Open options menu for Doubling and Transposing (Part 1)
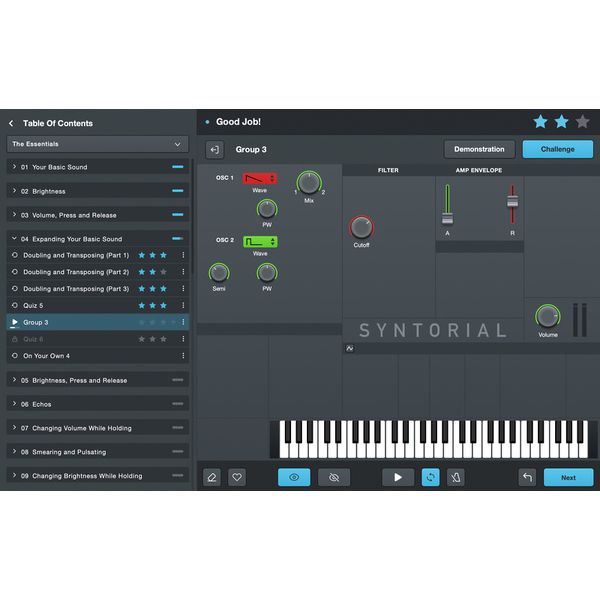 [183, 255]
